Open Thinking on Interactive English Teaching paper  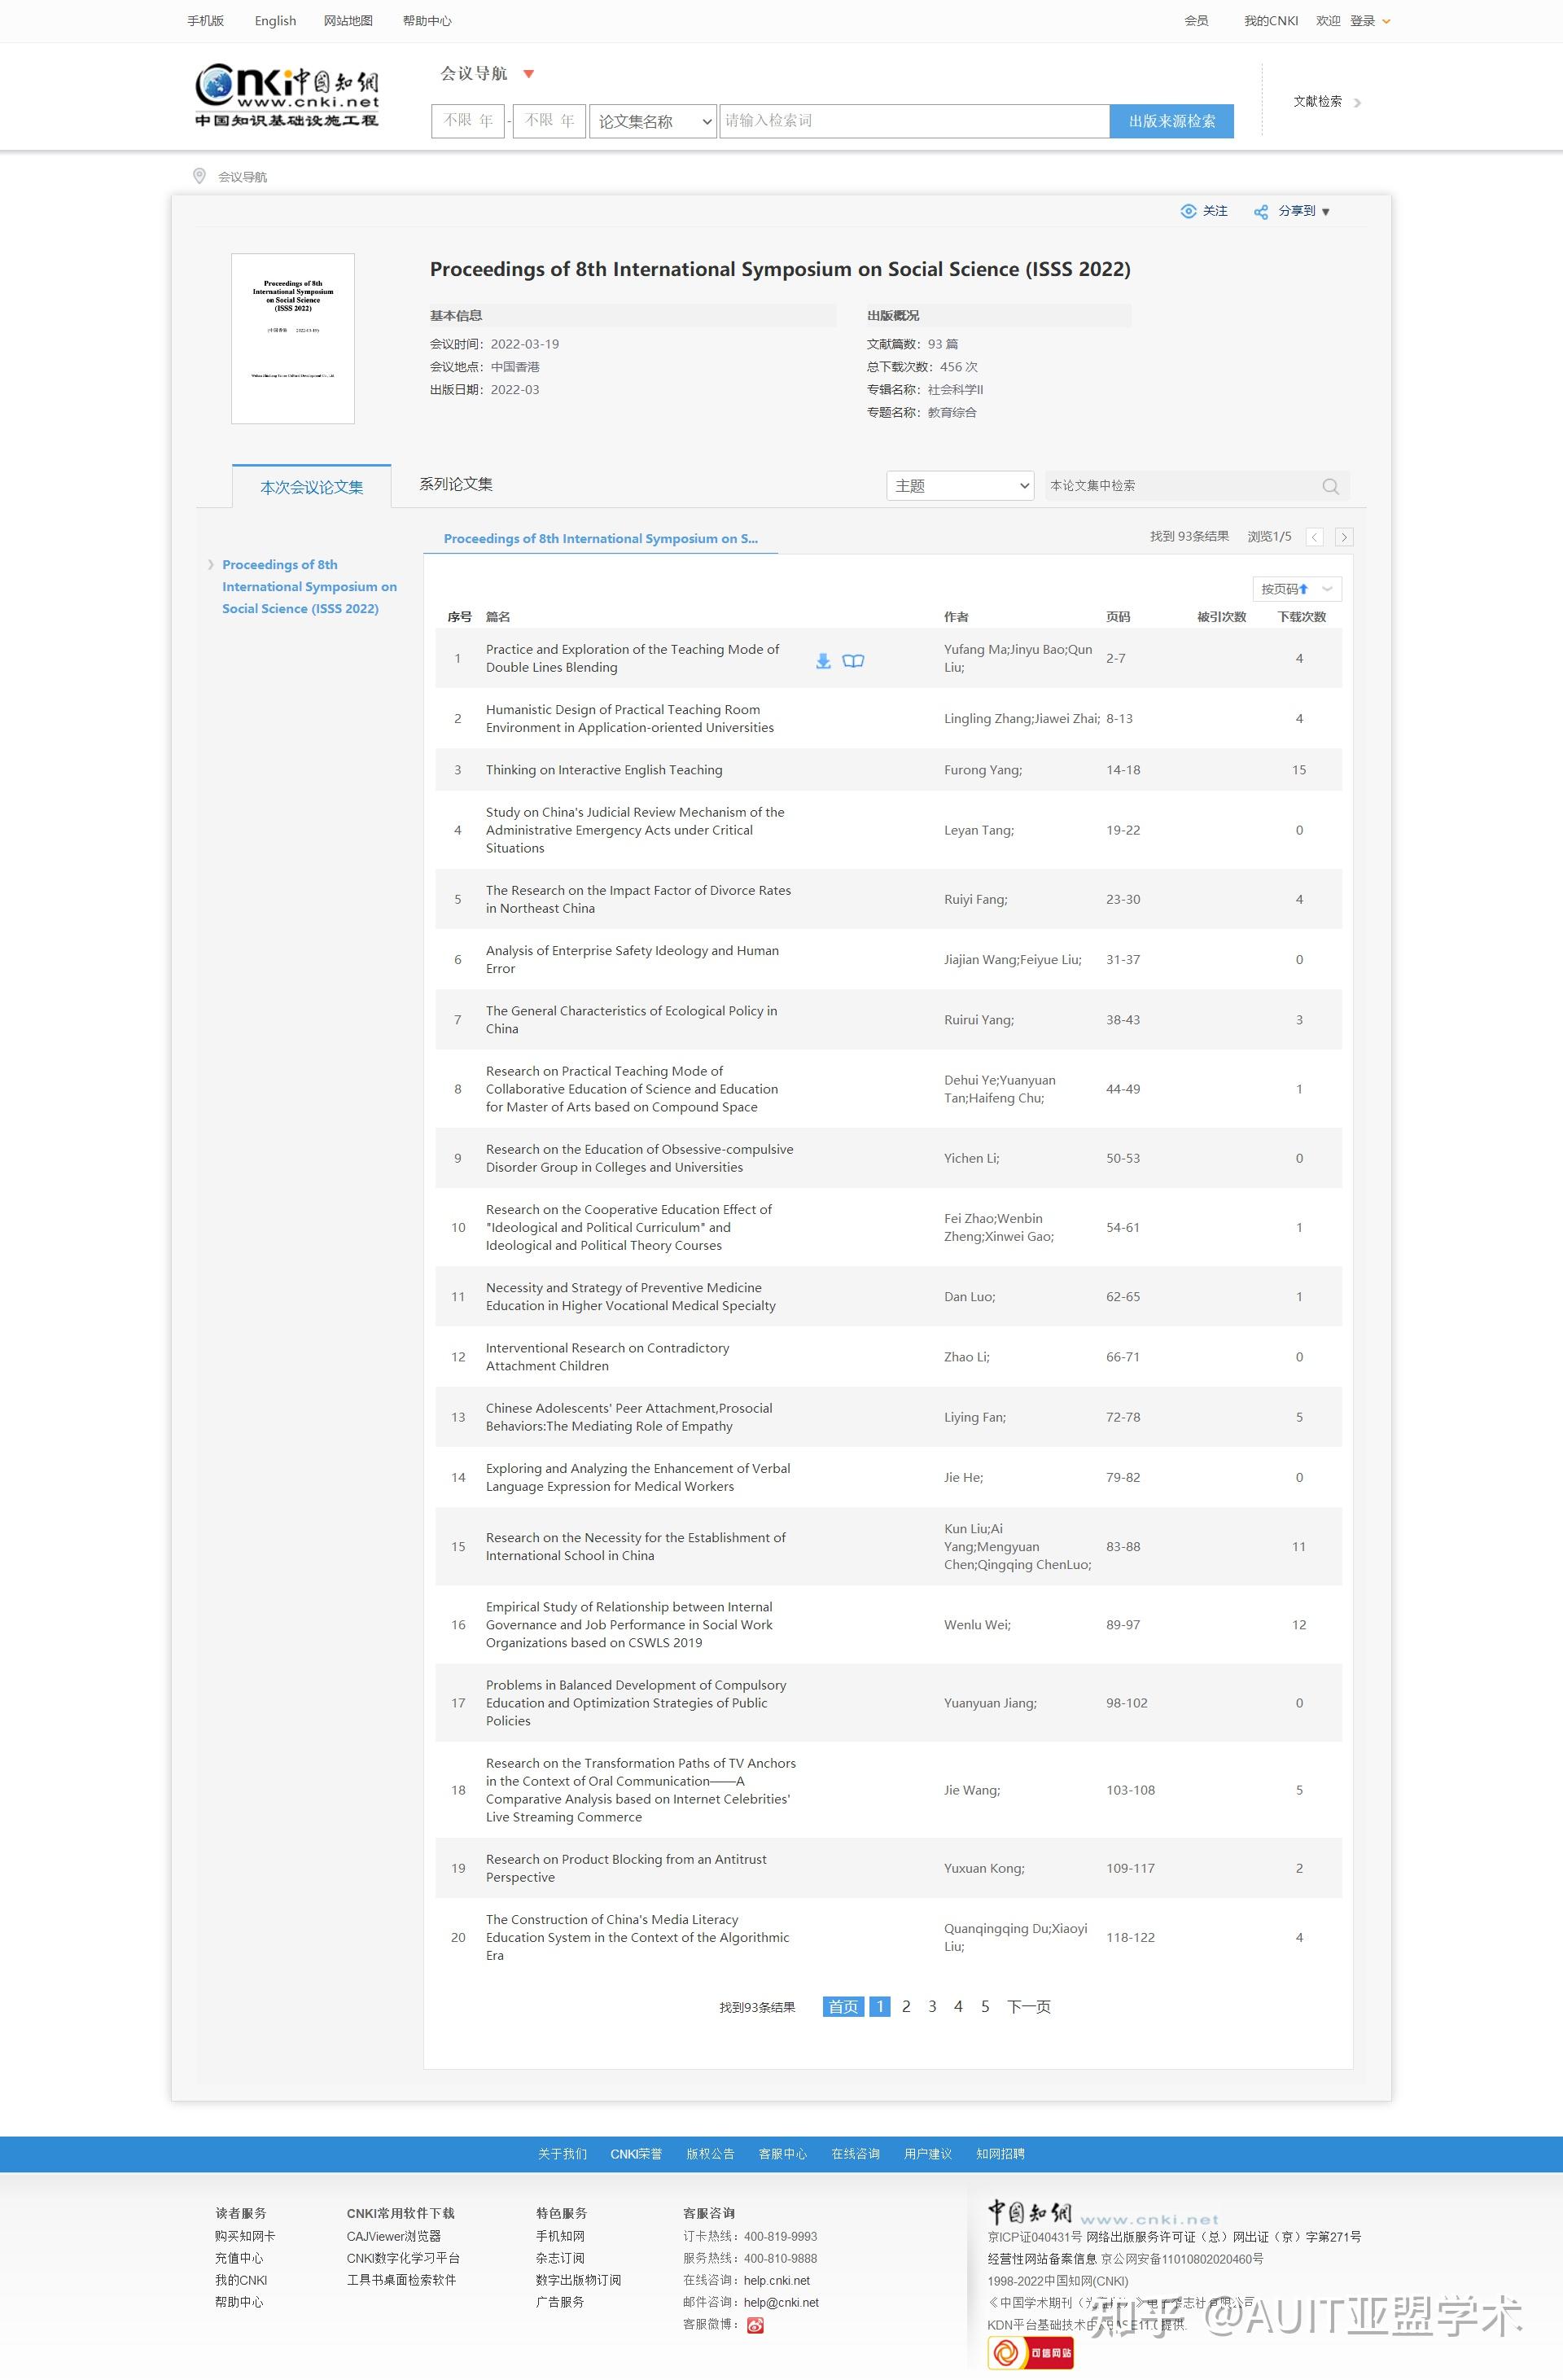pyautogui.click(x=603, y=770)
